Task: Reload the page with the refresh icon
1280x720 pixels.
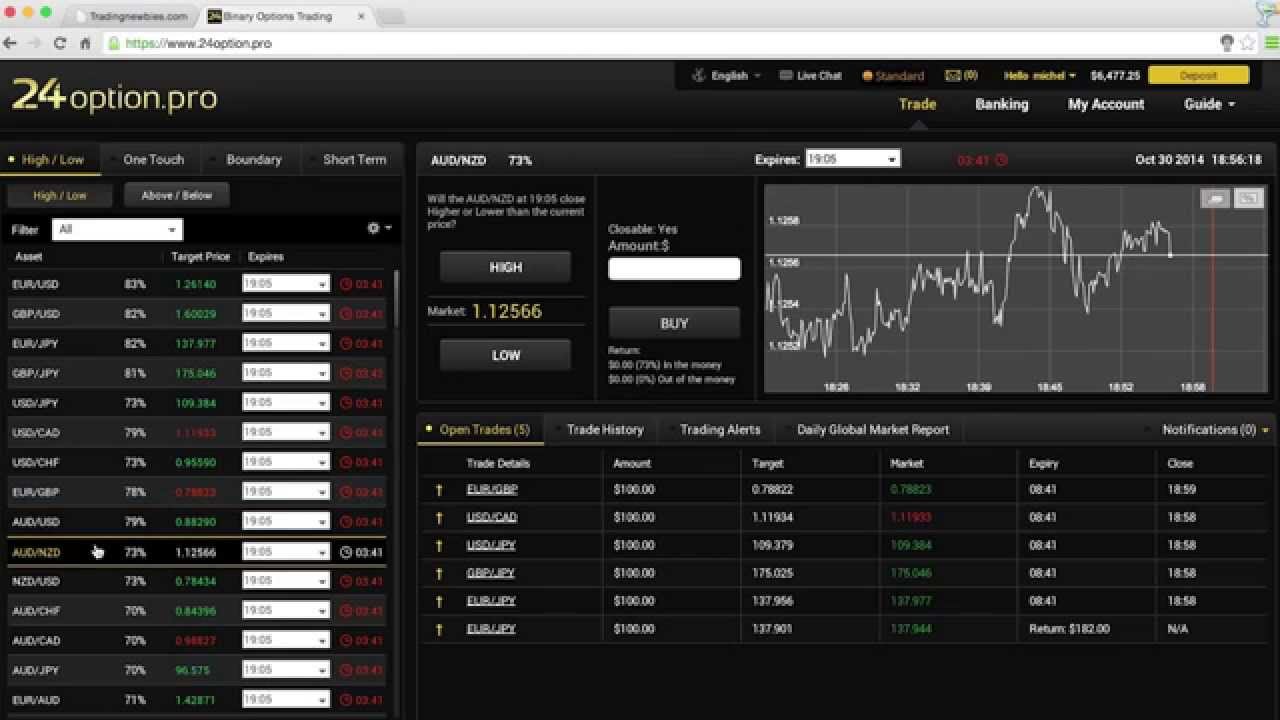Action: pos(60,43)
